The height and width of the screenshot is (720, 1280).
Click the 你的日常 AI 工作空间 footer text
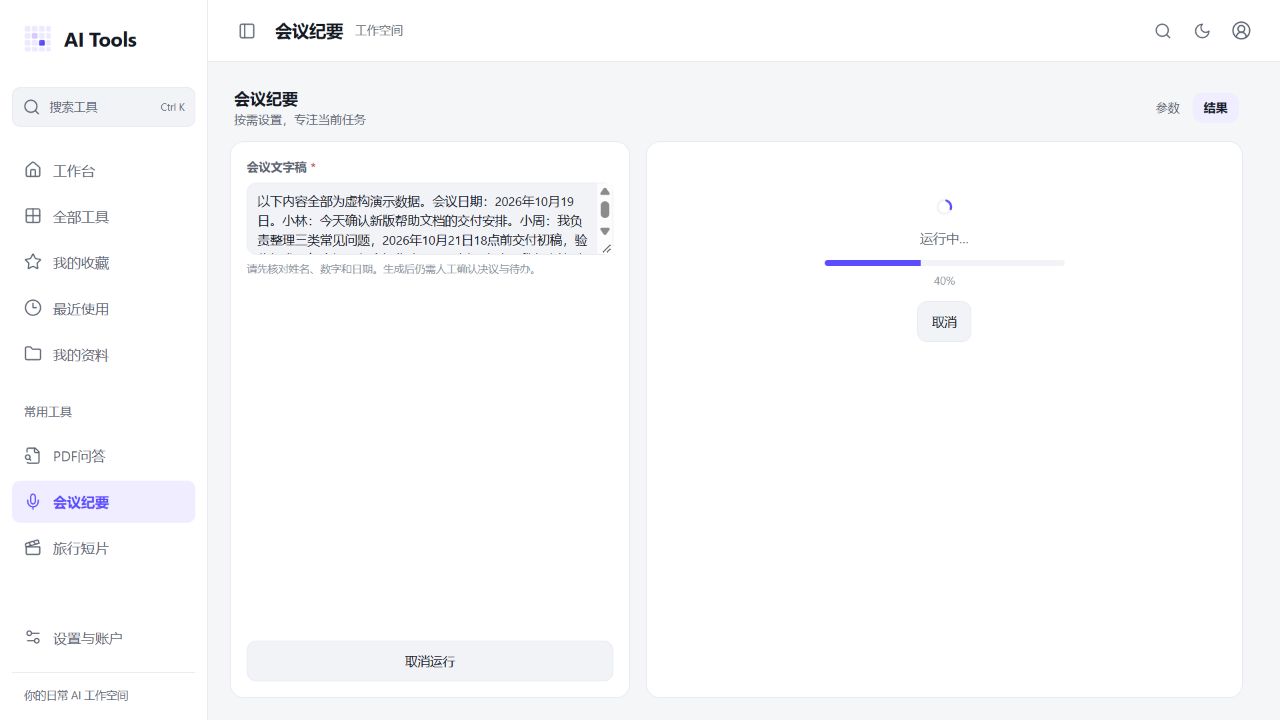click(76, 696)
